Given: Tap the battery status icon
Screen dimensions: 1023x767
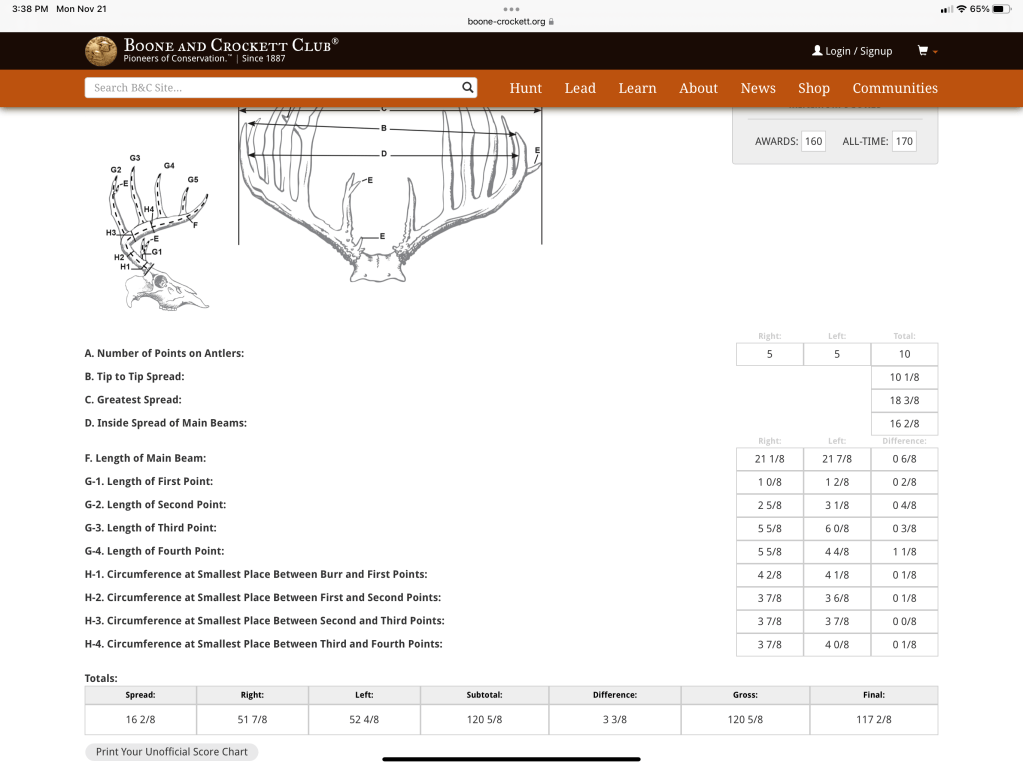Looking at the screenshot, I should point(997,9).
